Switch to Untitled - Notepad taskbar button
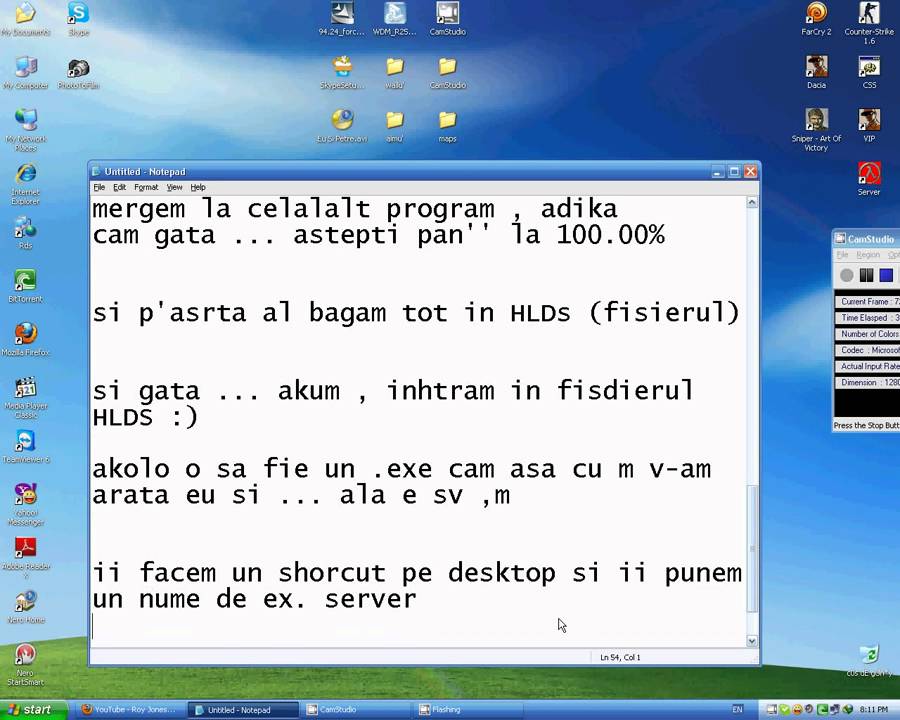Image resolution: width=900 pixels, height=720 pixels. 243,710
